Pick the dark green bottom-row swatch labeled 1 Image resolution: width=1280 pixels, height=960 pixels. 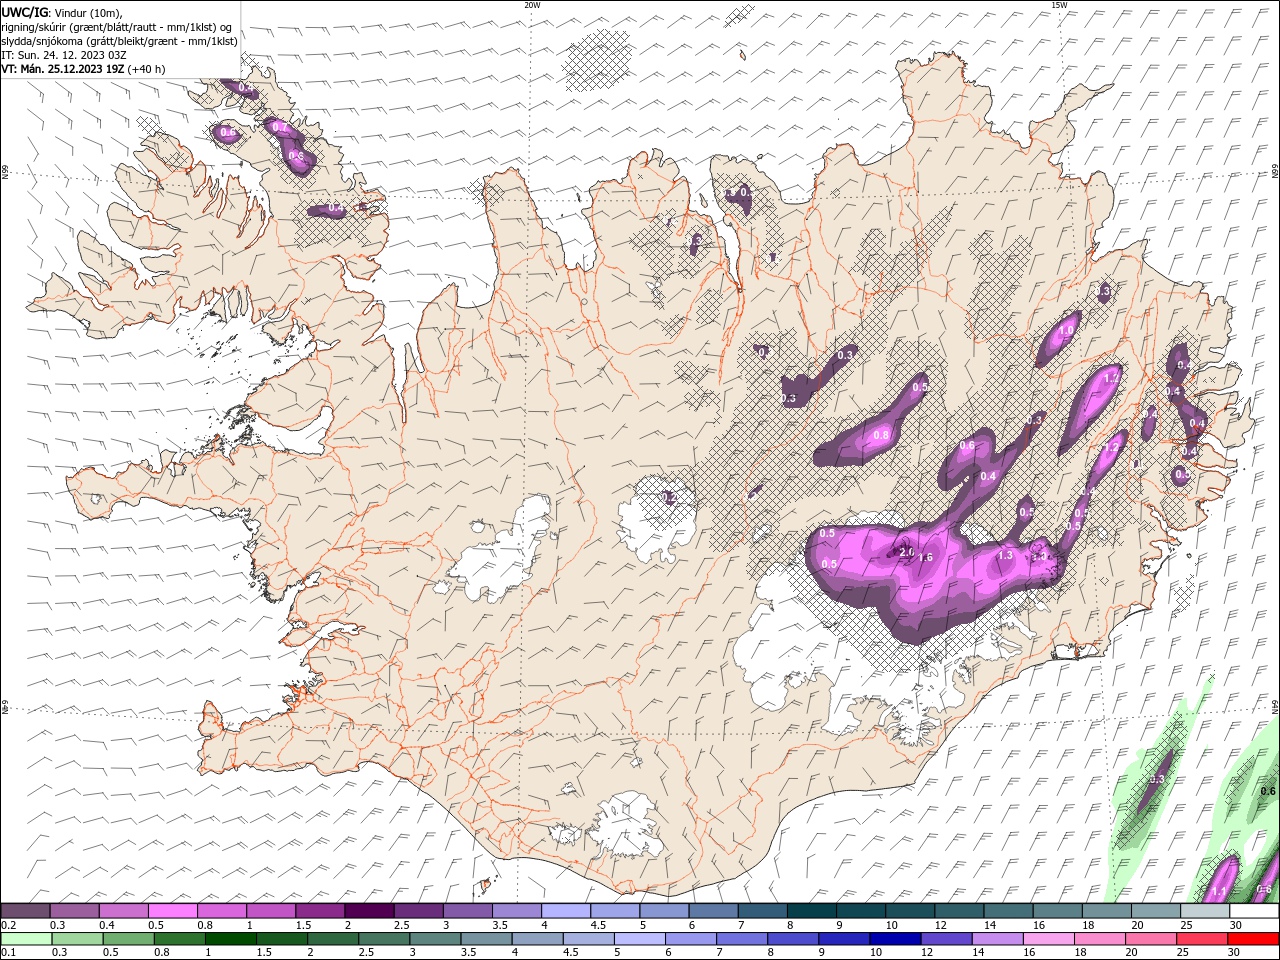click(x=231, y=939)
